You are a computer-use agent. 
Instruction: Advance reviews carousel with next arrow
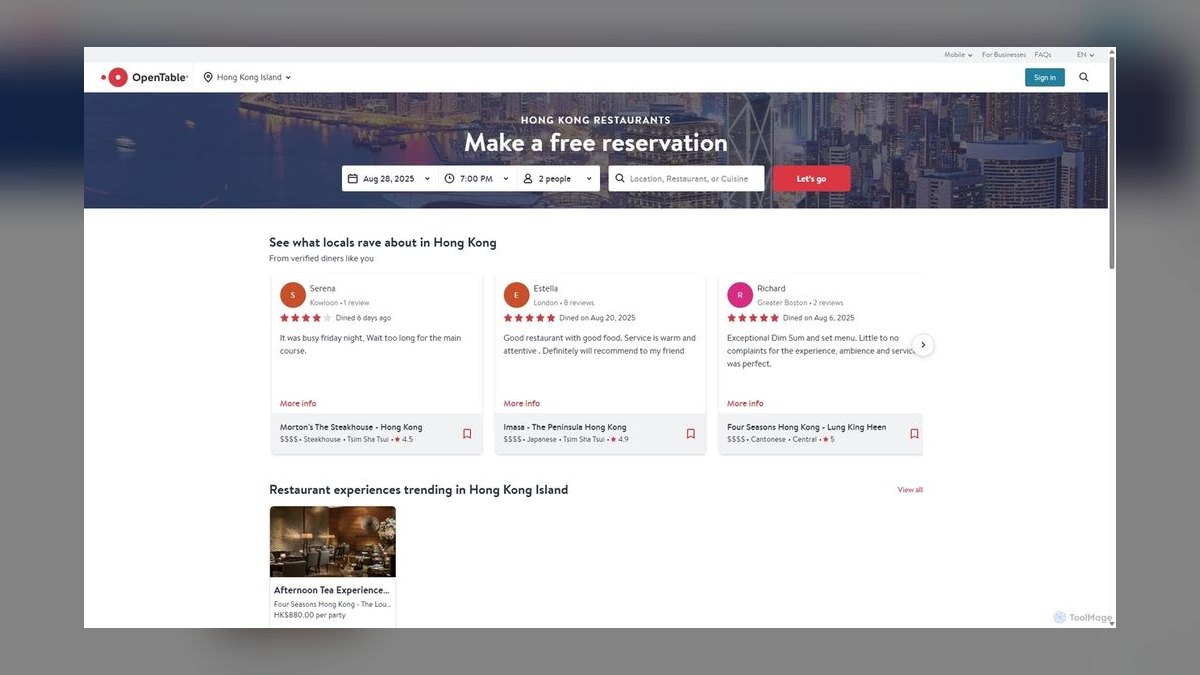click(923, 345)
